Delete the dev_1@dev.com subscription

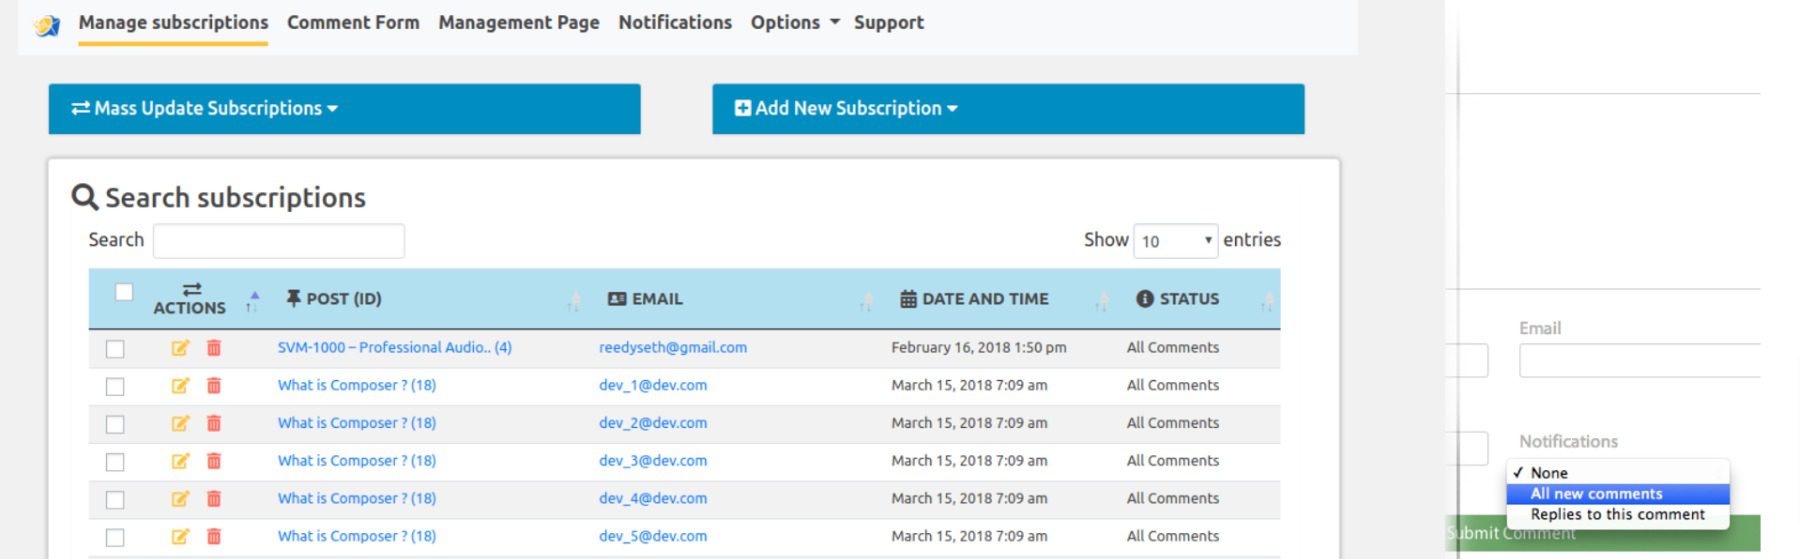(214, 386)
